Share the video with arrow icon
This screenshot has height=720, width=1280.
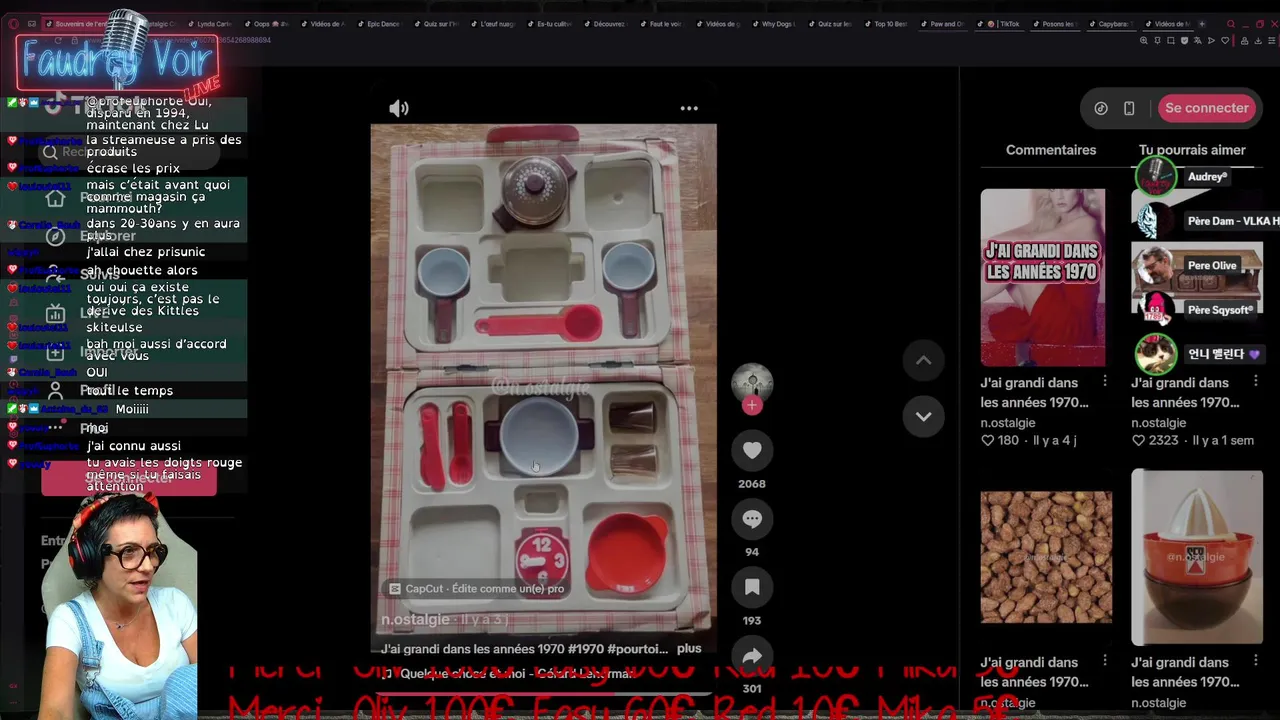[752, 655]
